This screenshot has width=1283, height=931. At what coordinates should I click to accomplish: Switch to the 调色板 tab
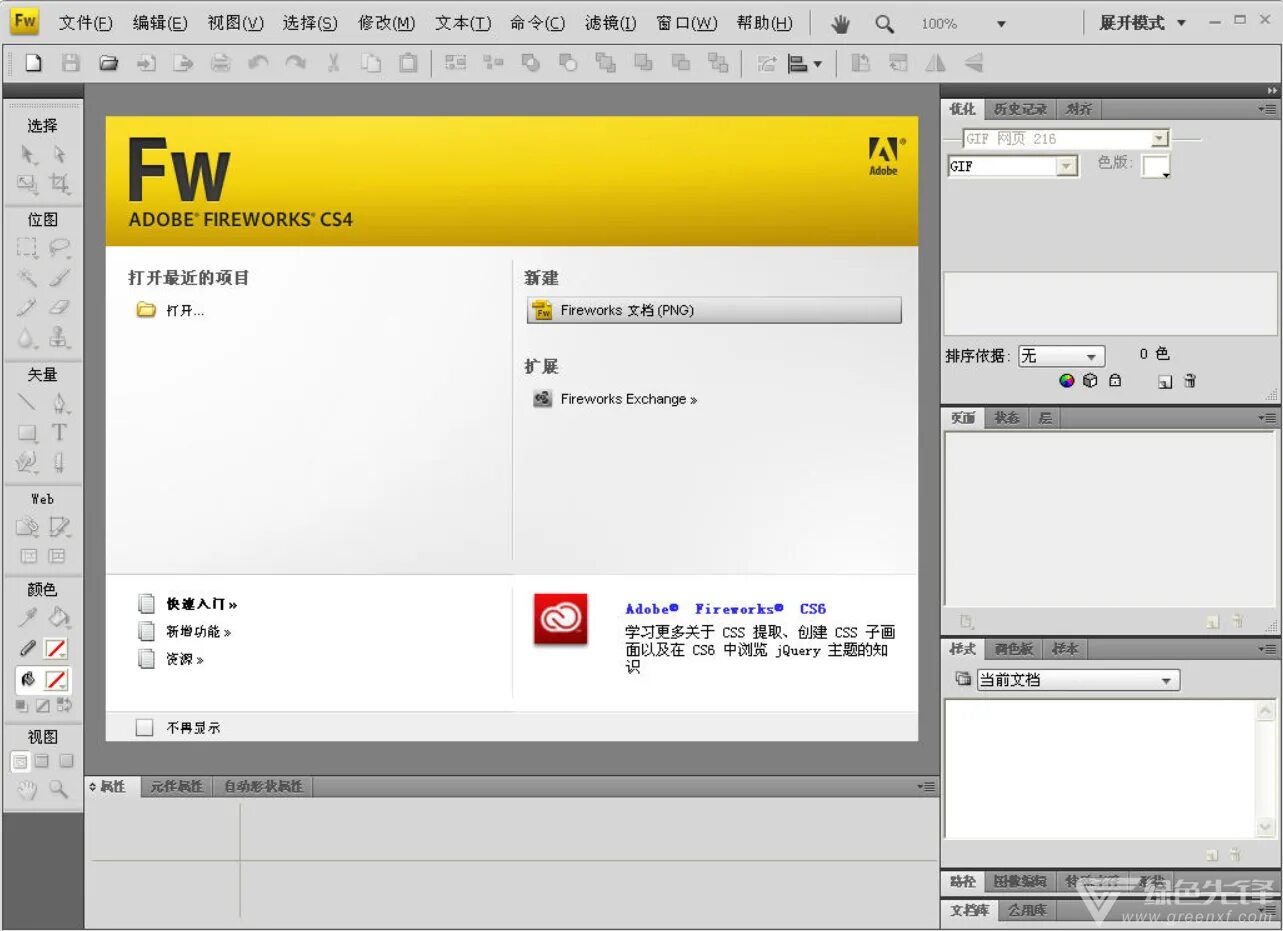[1014, 649]
